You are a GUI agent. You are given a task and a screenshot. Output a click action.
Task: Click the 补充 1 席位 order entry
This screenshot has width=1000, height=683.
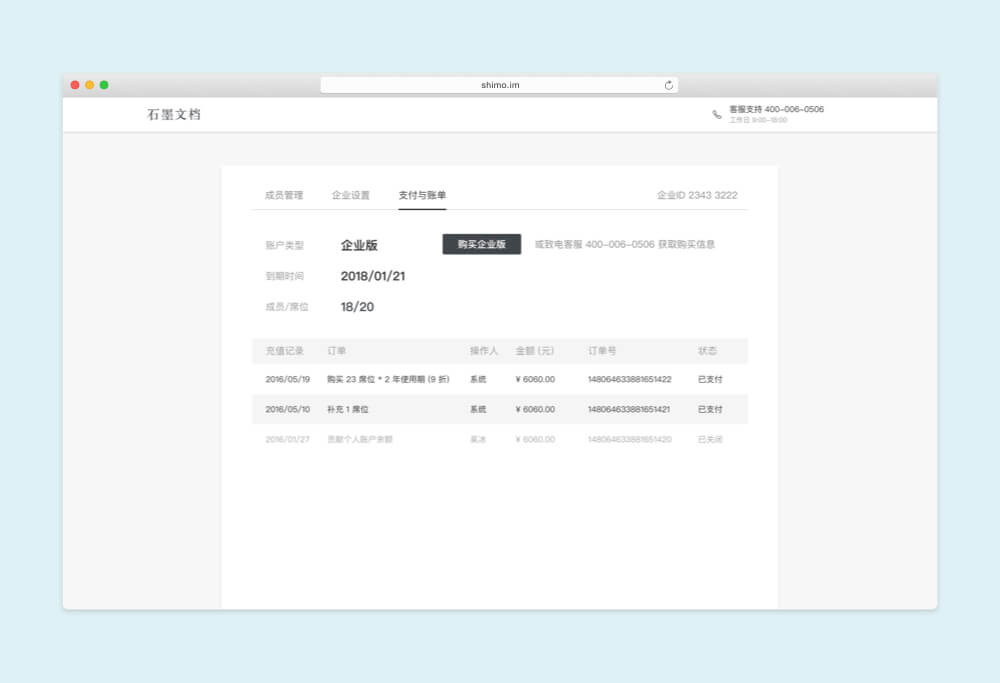(x=348, y=409)
